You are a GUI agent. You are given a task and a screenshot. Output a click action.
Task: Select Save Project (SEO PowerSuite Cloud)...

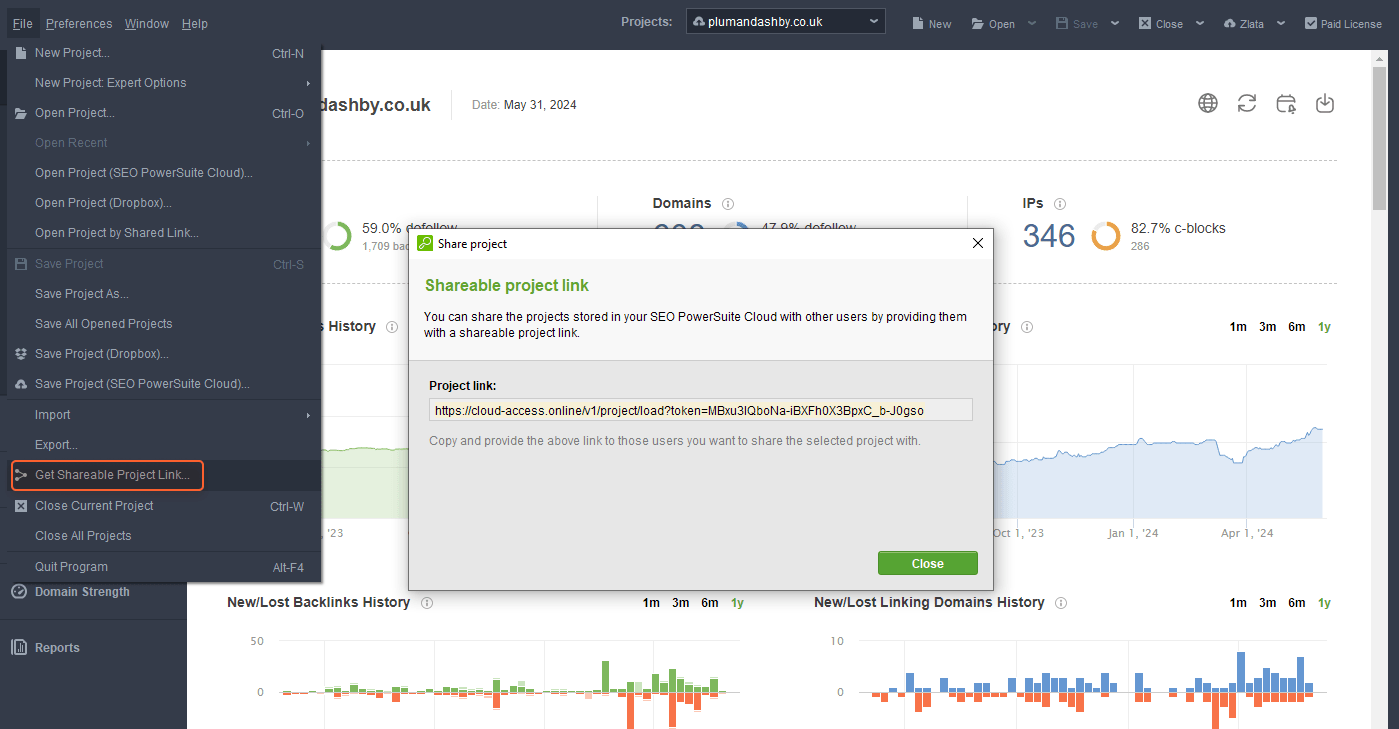coord(164,384)
